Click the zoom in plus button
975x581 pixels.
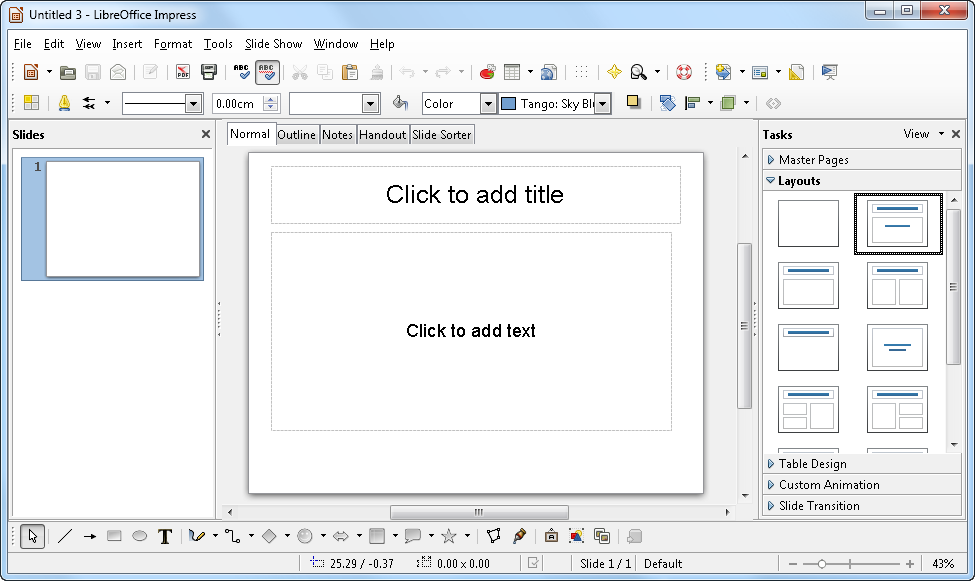coord(910,564)
